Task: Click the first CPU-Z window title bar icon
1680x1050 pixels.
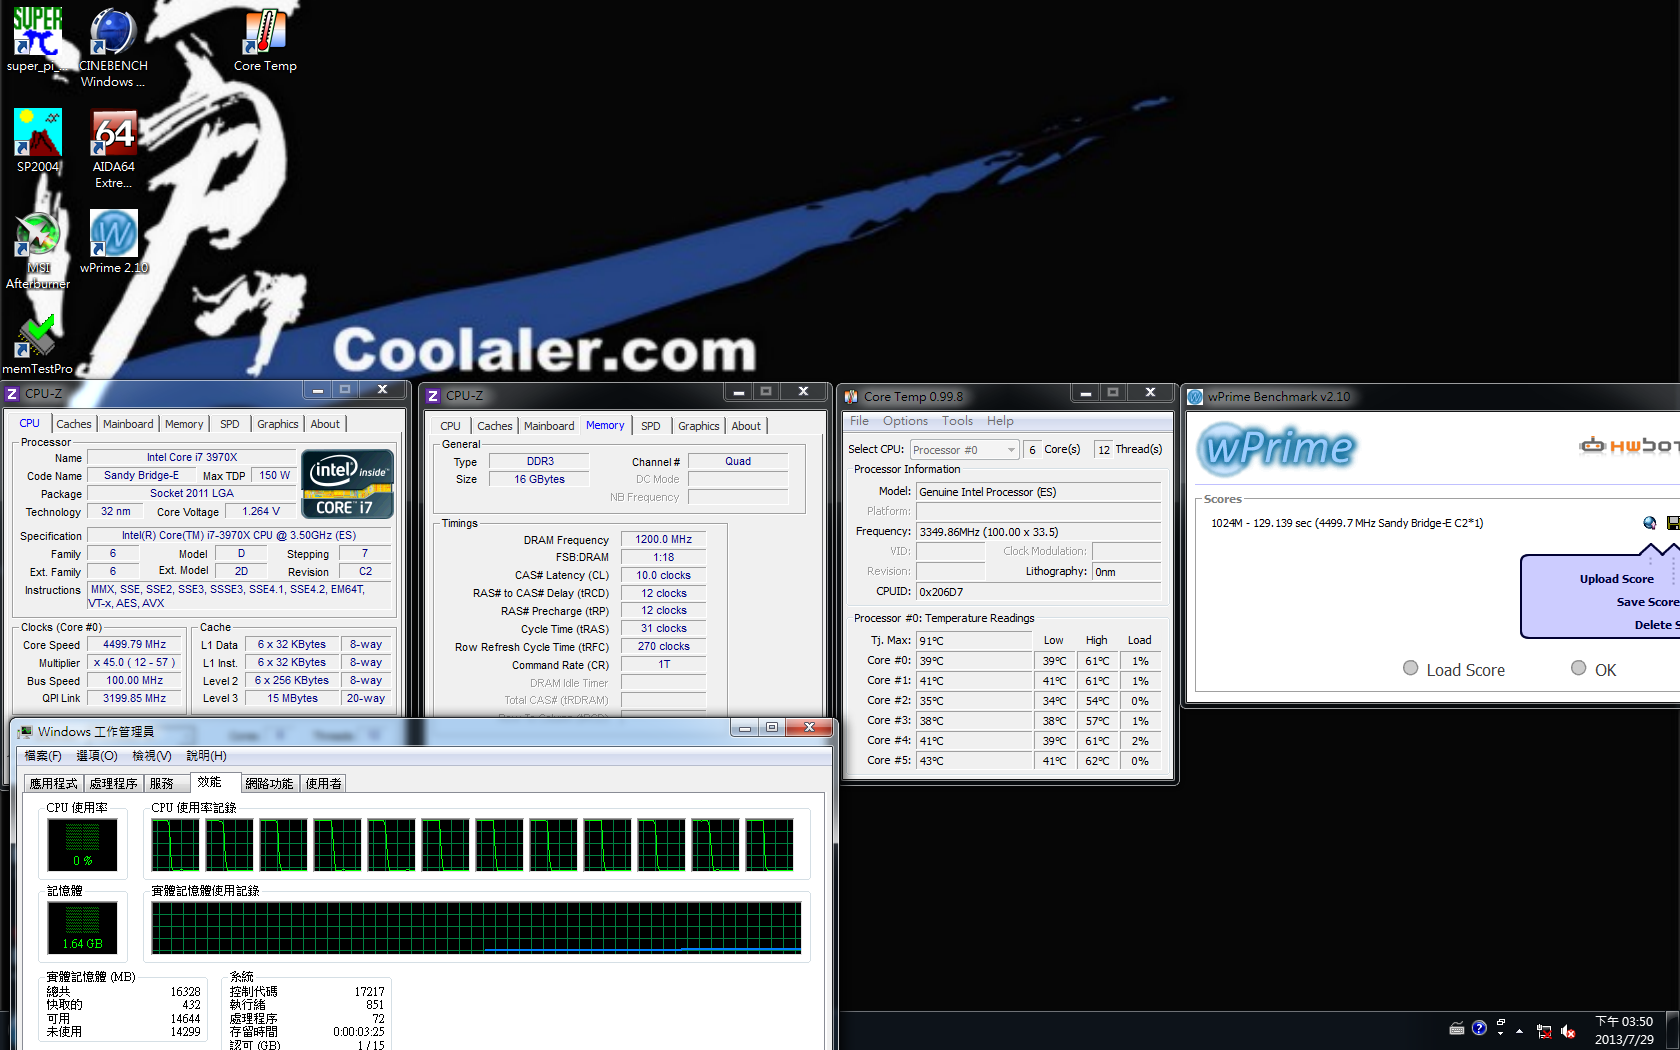Action: (x=12, y=394)
